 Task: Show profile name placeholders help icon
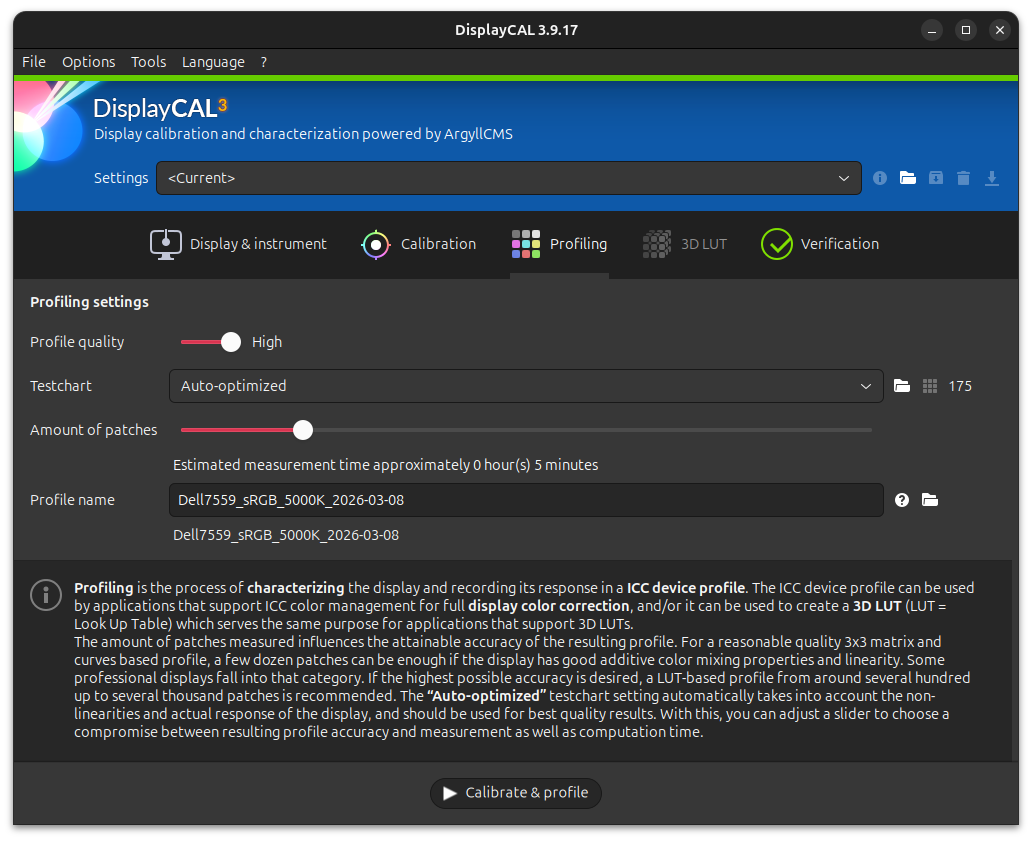[902, 500]
